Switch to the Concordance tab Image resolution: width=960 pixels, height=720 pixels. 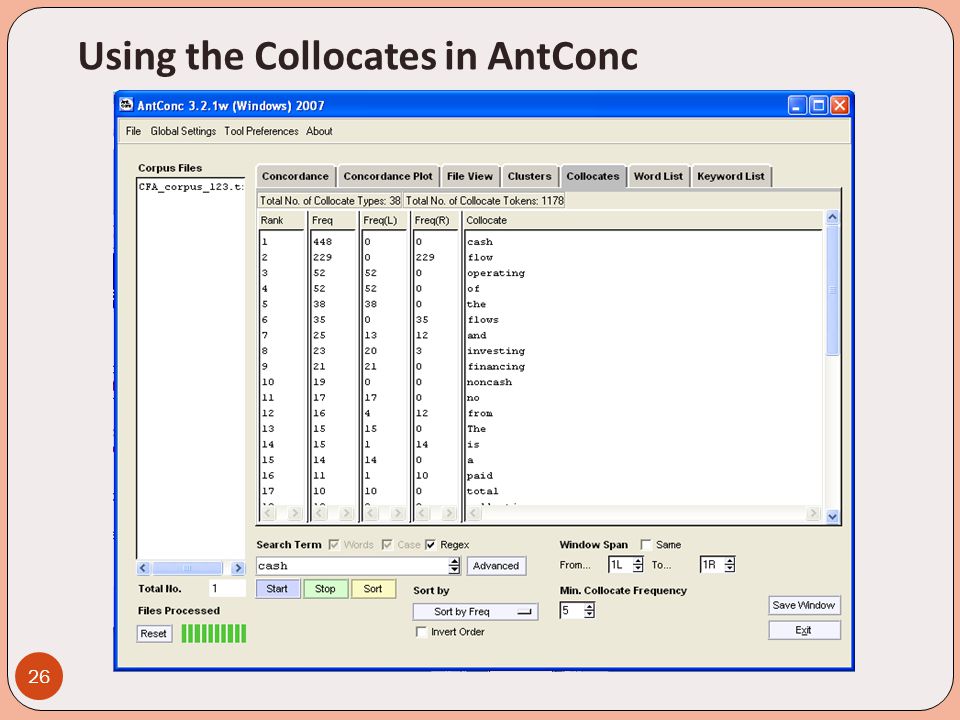click(295, 176)
